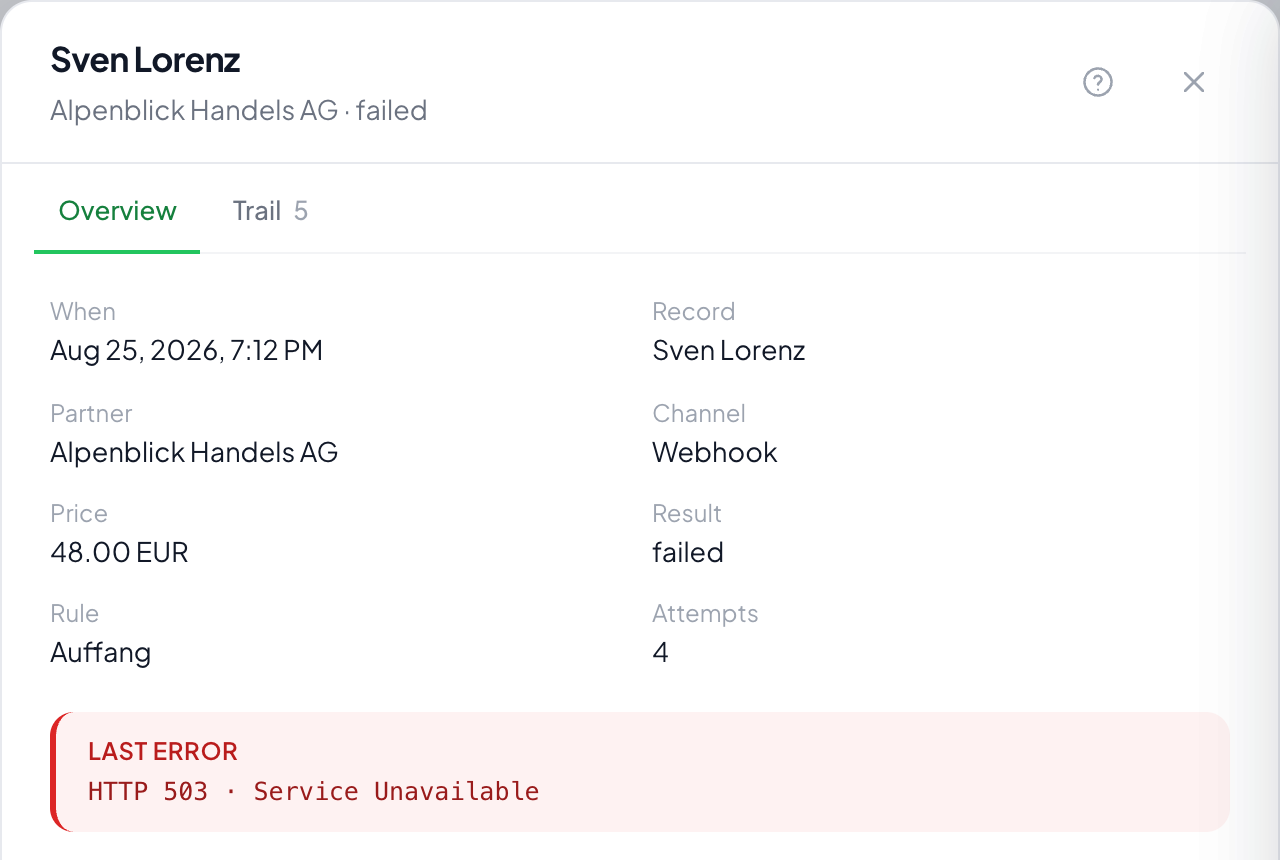This screenshot has height=860, width=1280.
Task: Click the 'Result' field label
Action: coord(687,514)
